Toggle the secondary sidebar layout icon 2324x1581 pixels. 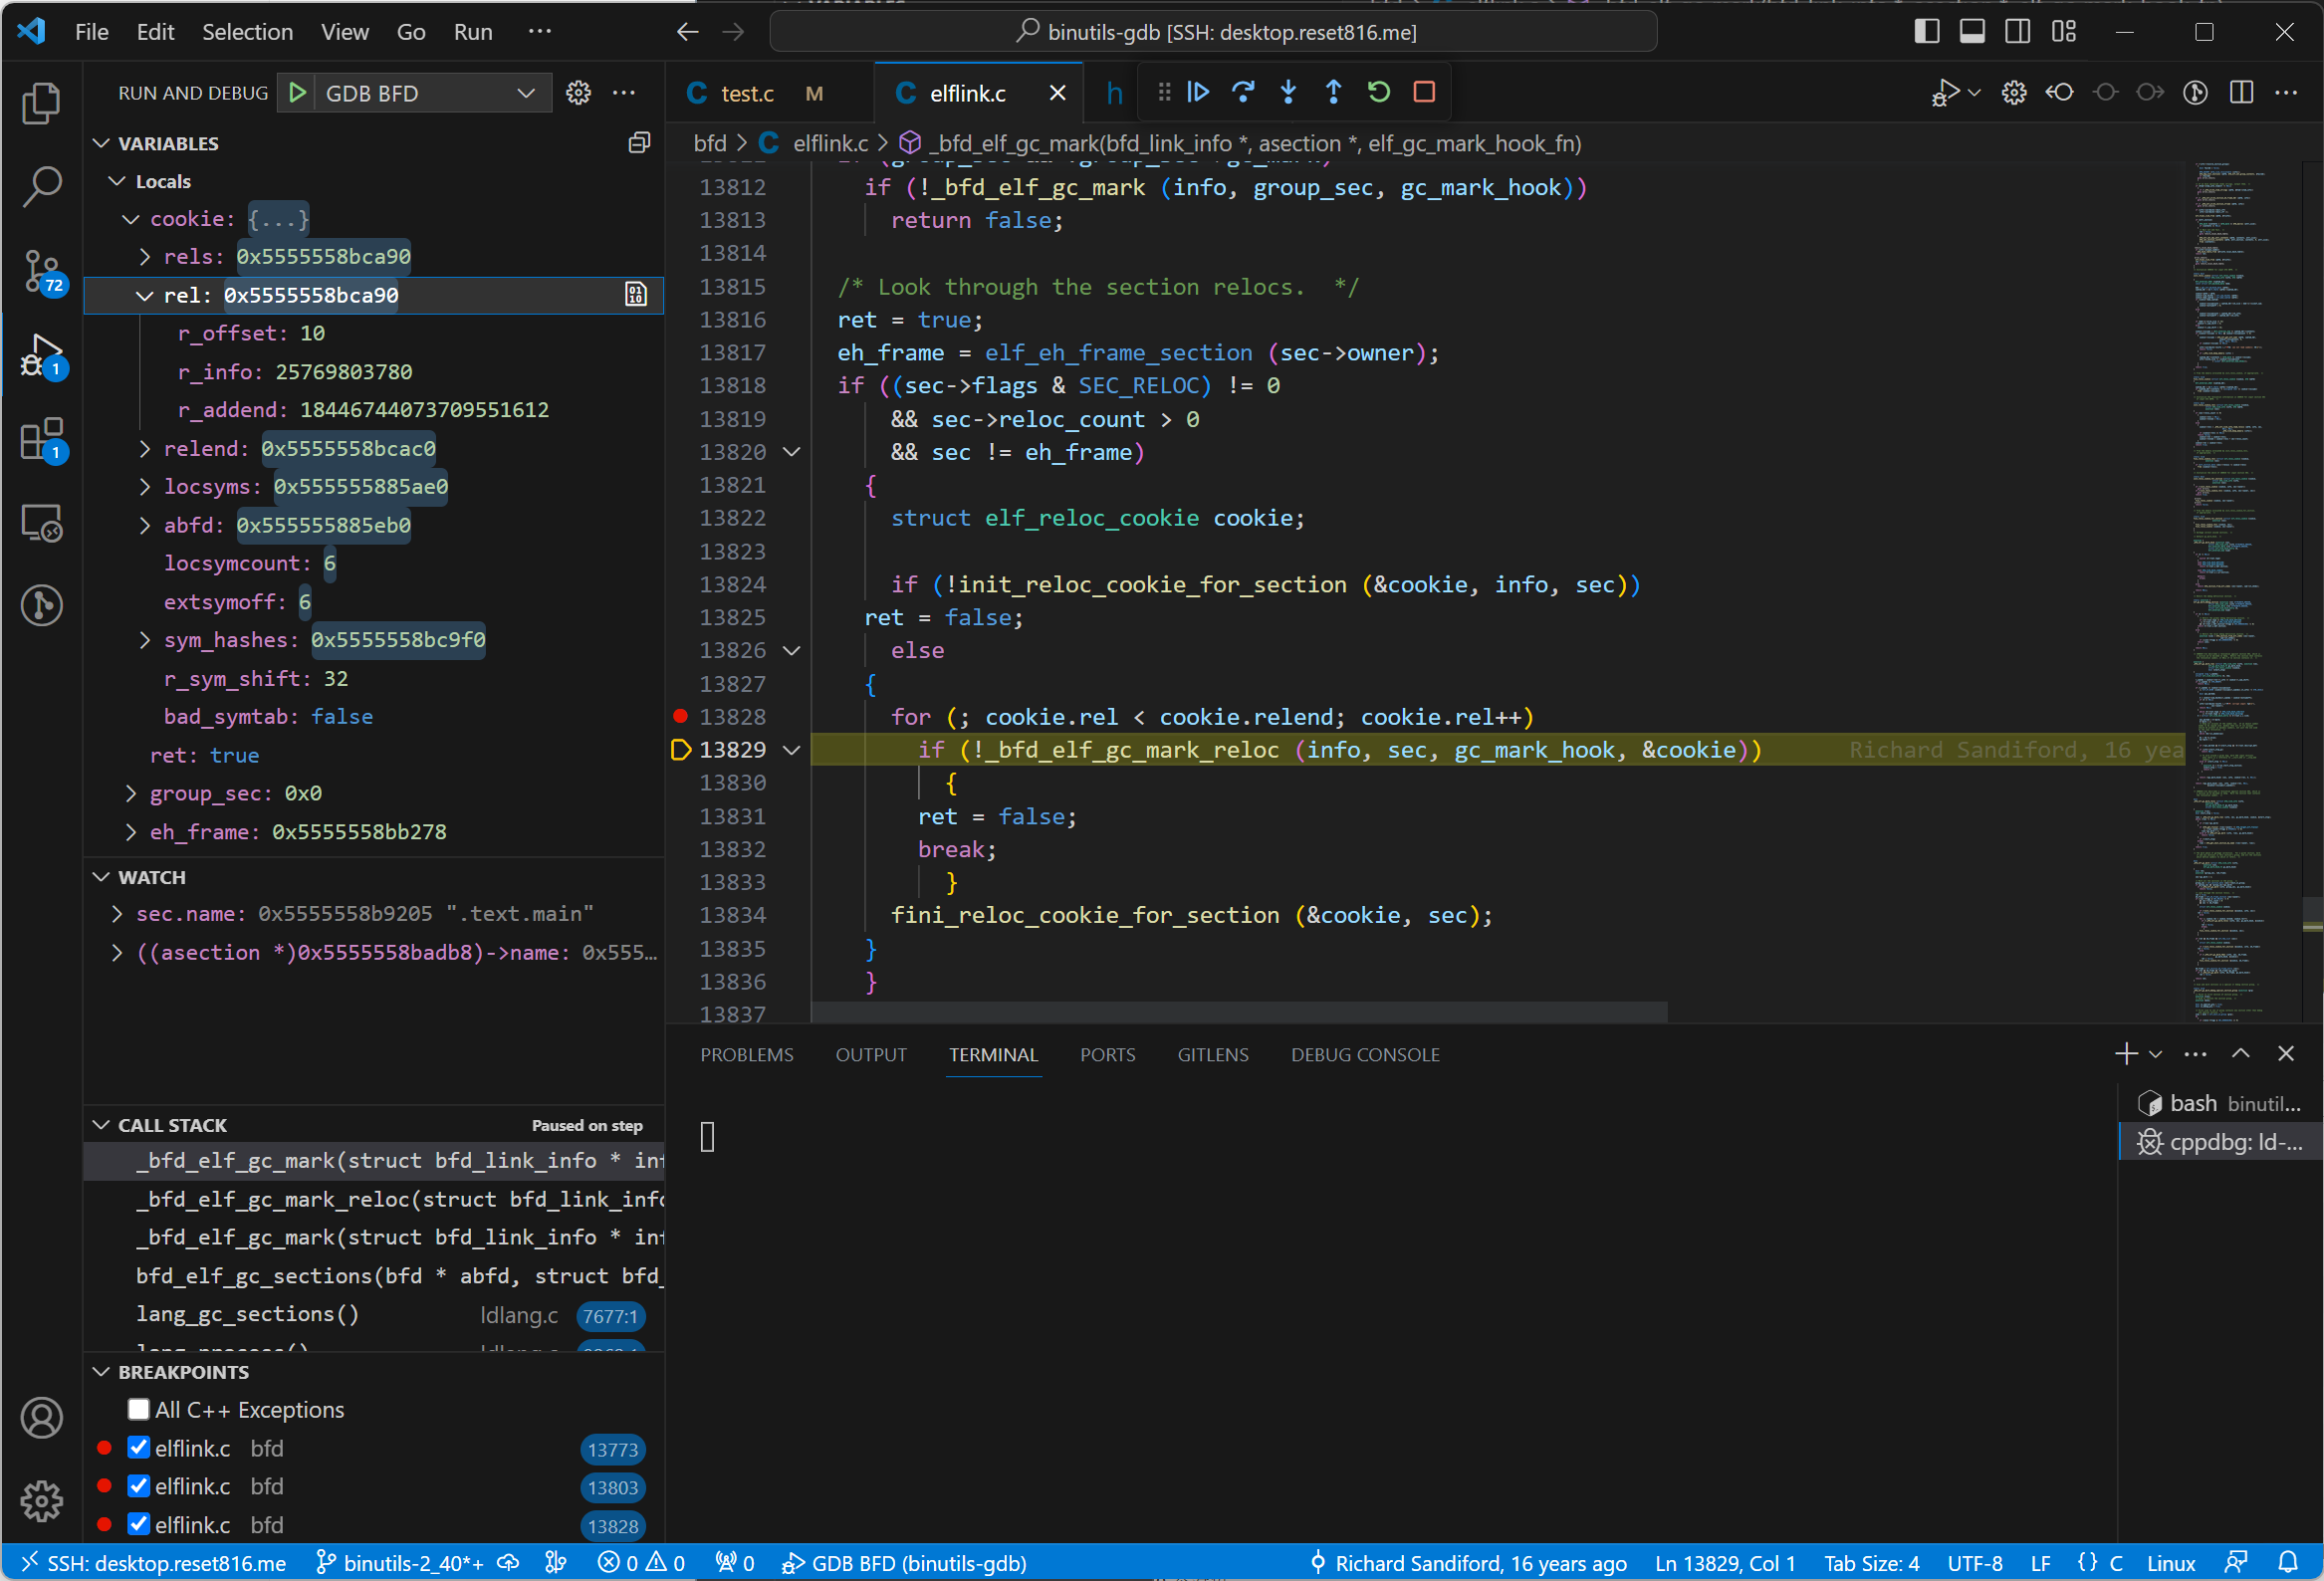click(2018, 32)
